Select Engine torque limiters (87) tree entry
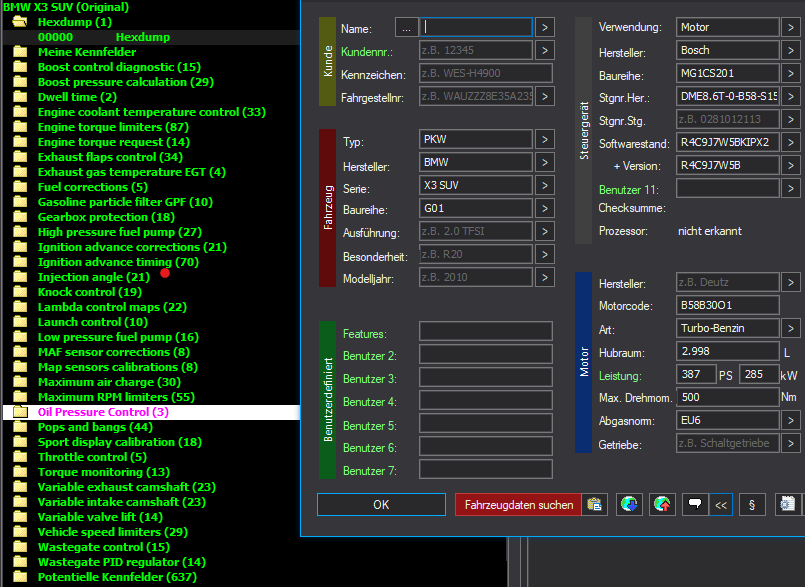The image size is (805, 587). [113, 127]
